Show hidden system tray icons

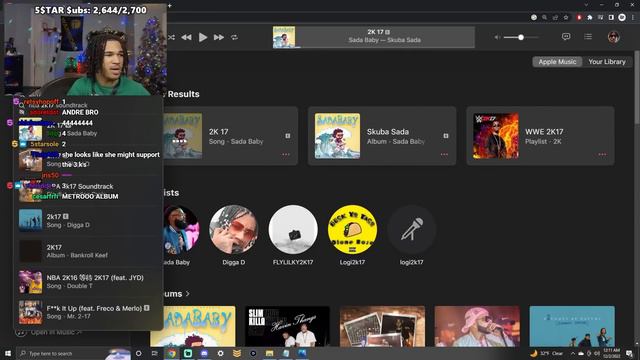point(573,353)
